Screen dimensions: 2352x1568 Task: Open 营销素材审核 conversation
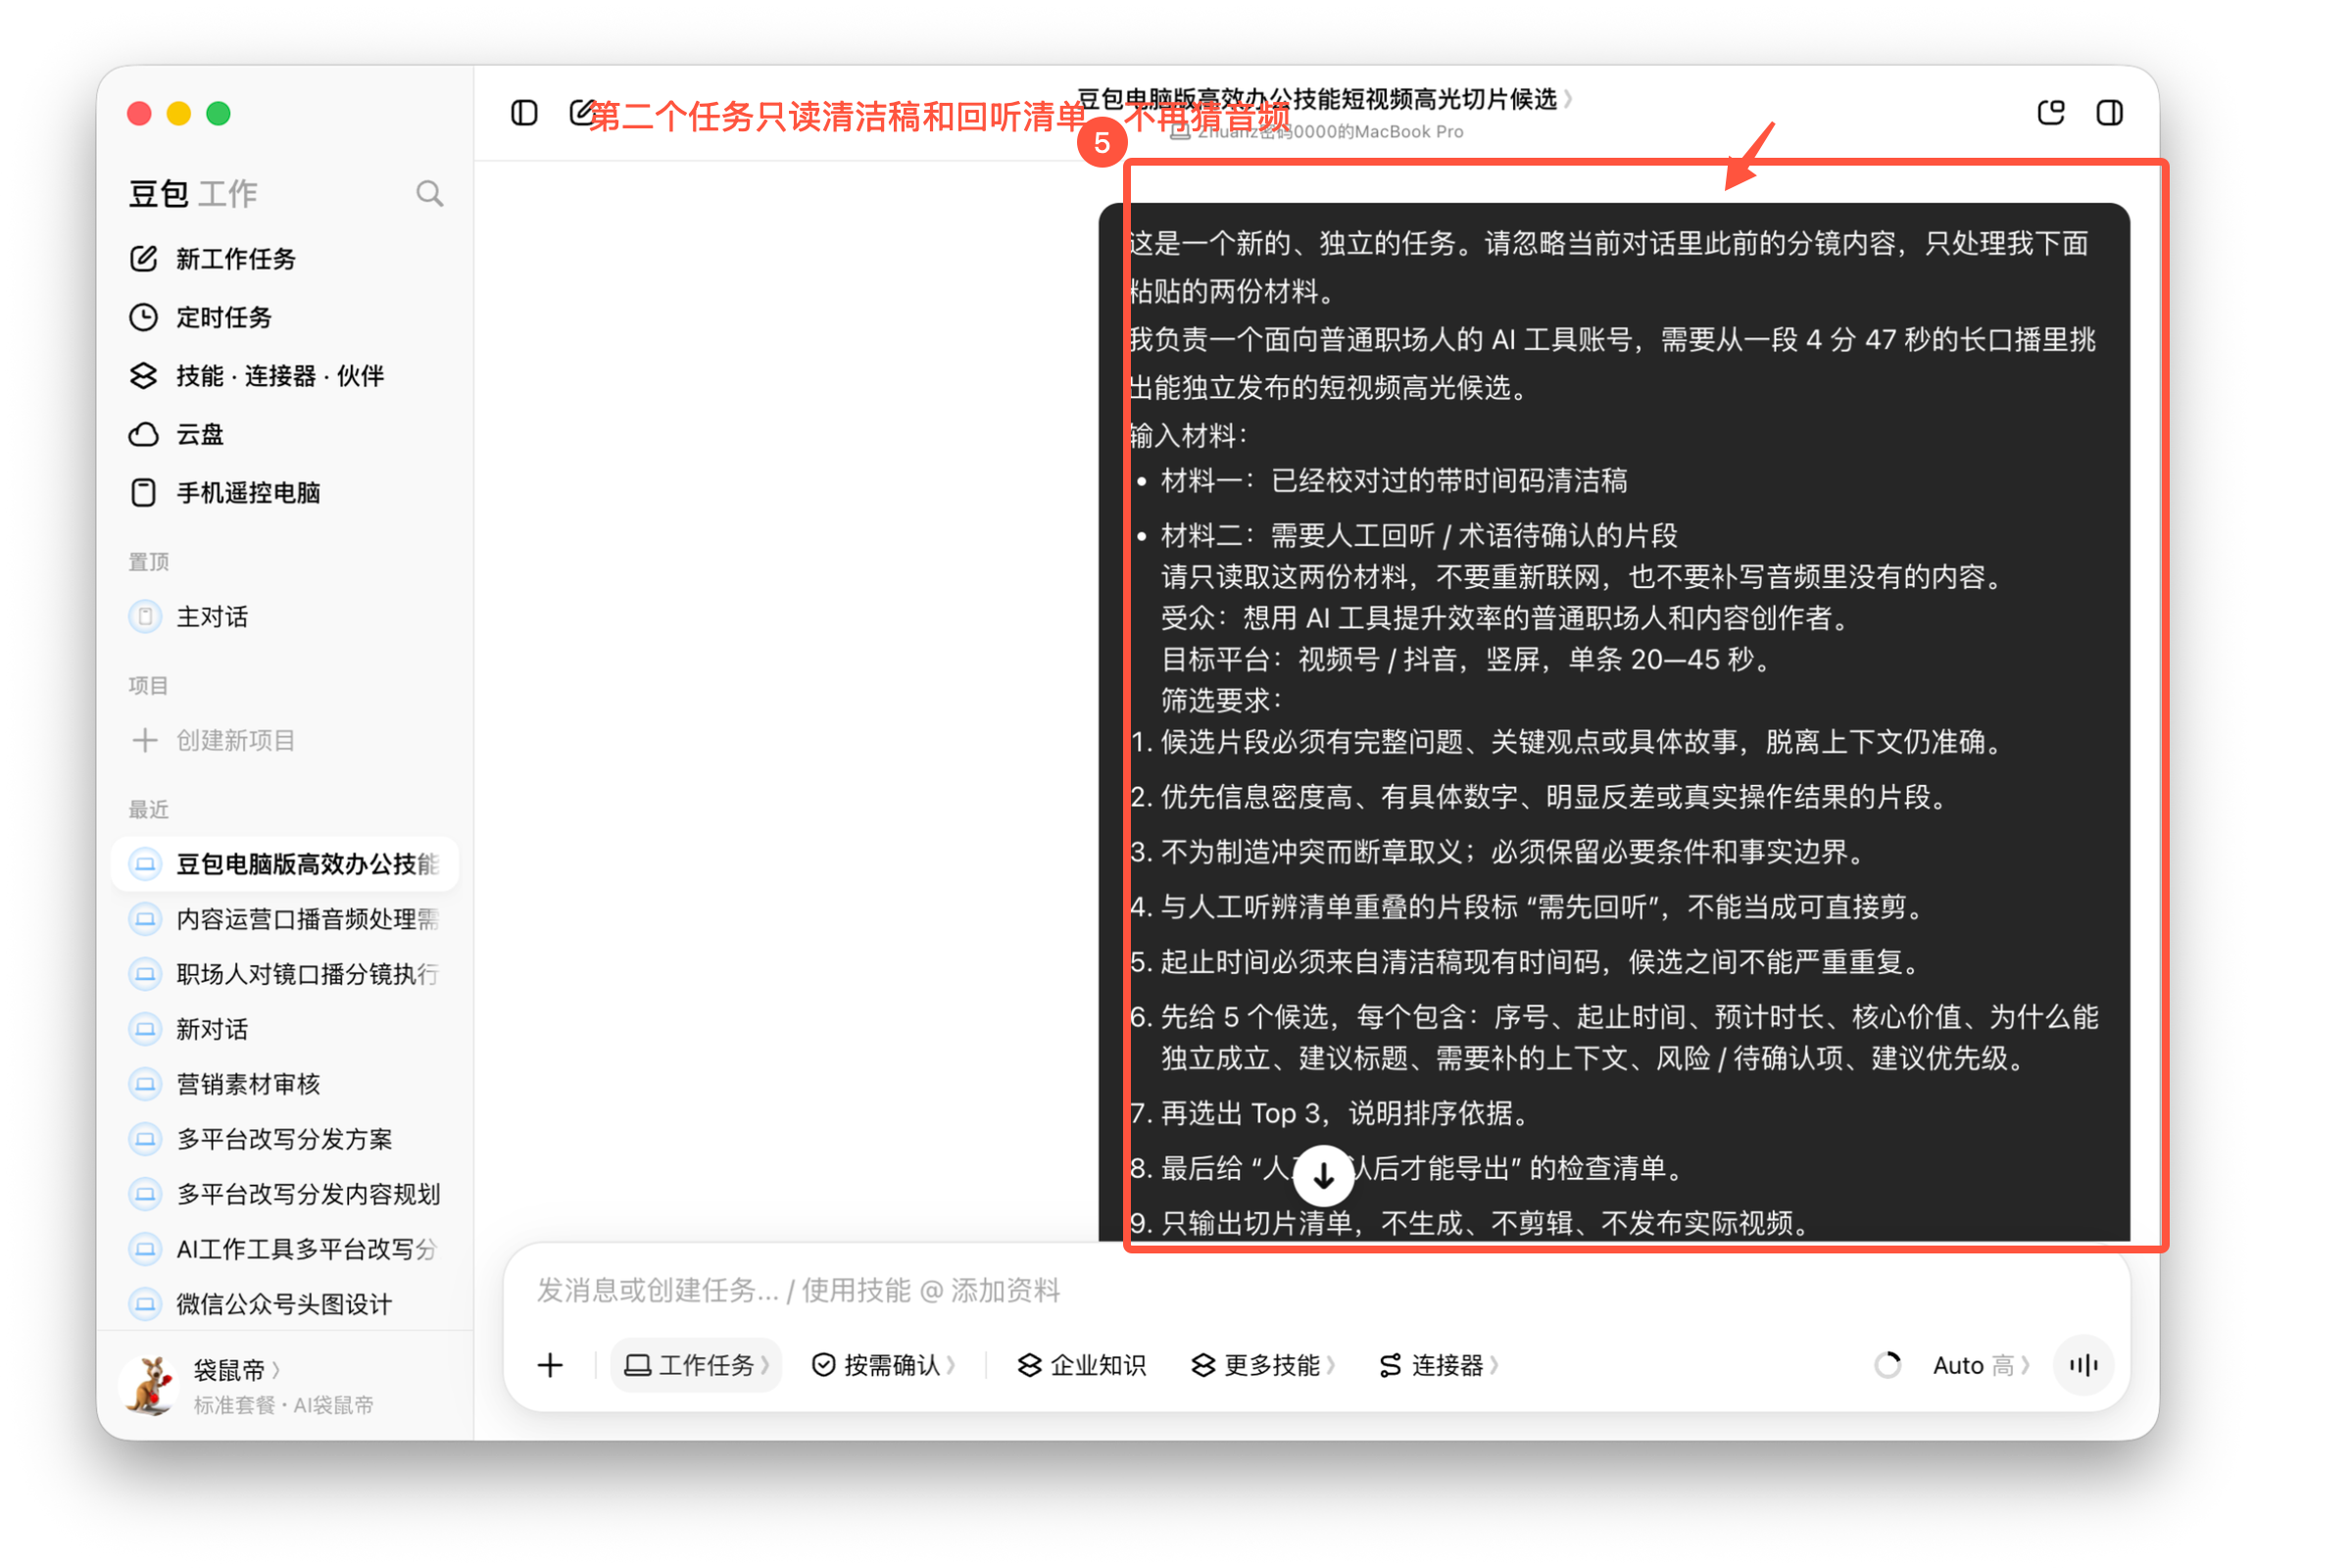tap(285, 1084)
